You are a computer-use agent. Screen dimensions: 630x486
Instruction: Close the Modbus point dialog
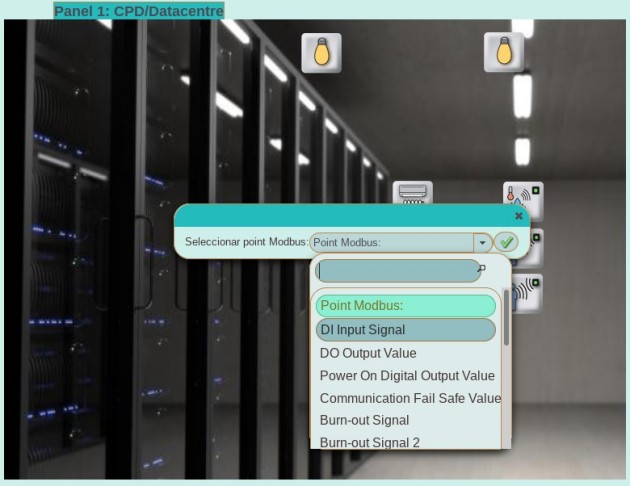519,216
